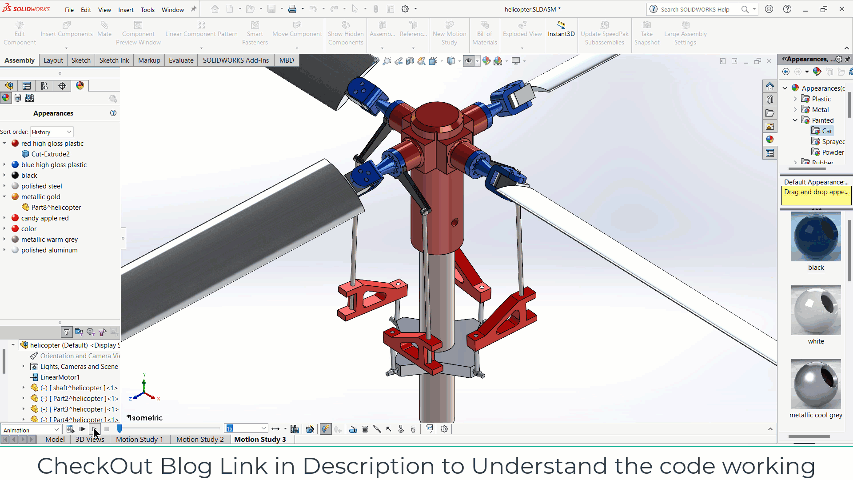Open the PropertyManager tab
Viewport: 853px width, 480px height.
click(x=27, y=86)
